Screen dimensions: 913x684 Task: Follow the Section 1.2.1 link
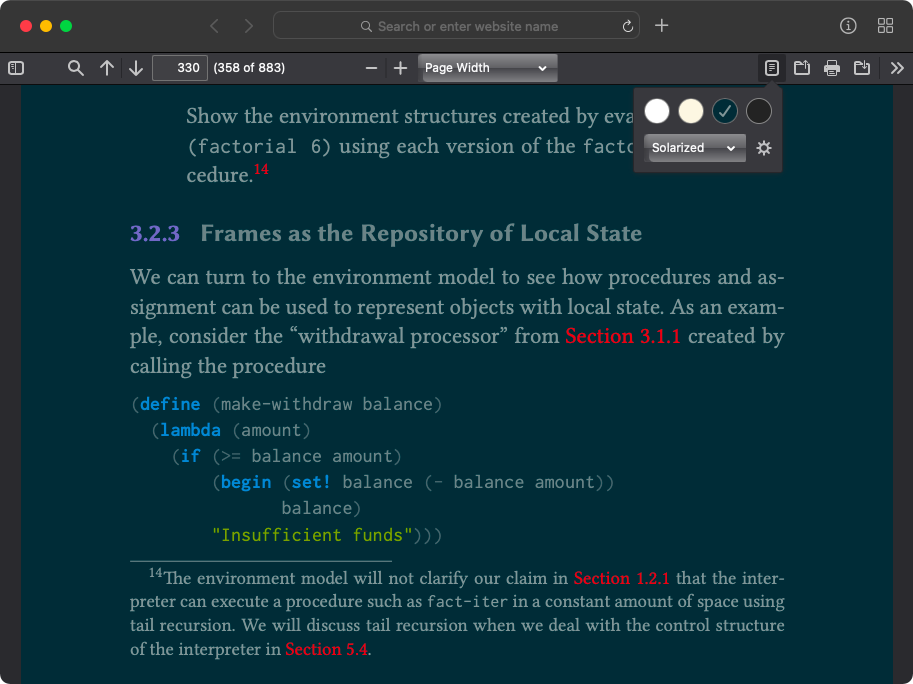(621, 578)
